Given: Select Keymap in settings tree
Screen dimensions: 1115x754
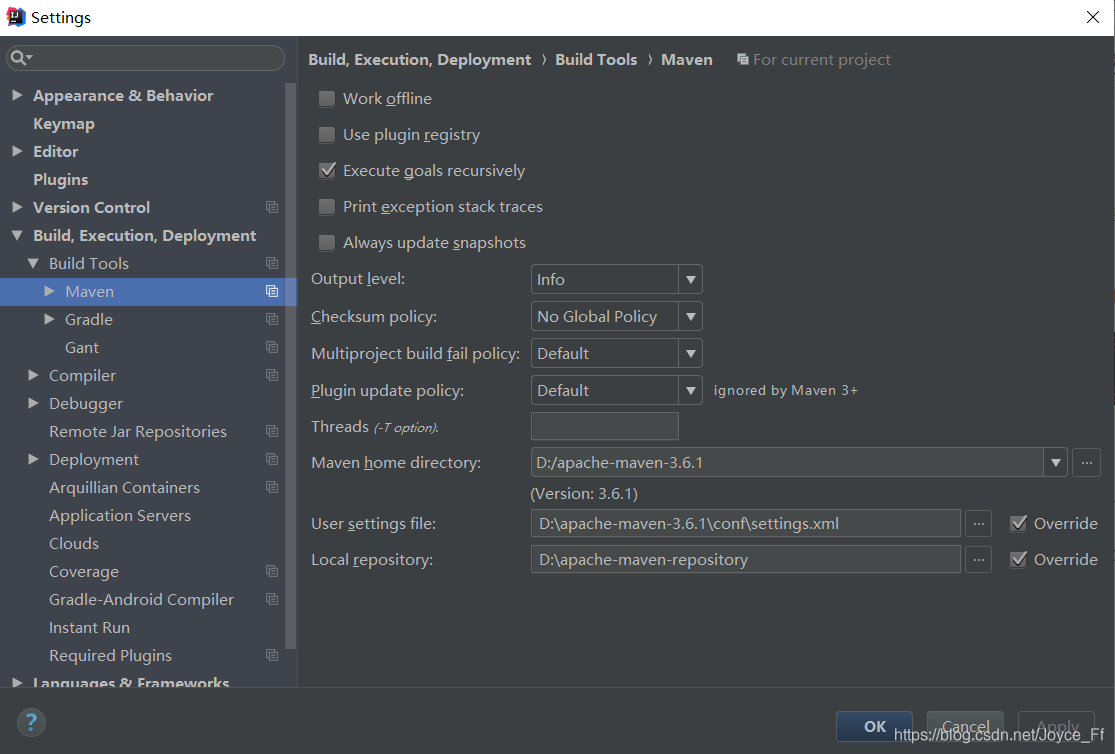Looking at the screenshot, I should (x=64, y=124).
